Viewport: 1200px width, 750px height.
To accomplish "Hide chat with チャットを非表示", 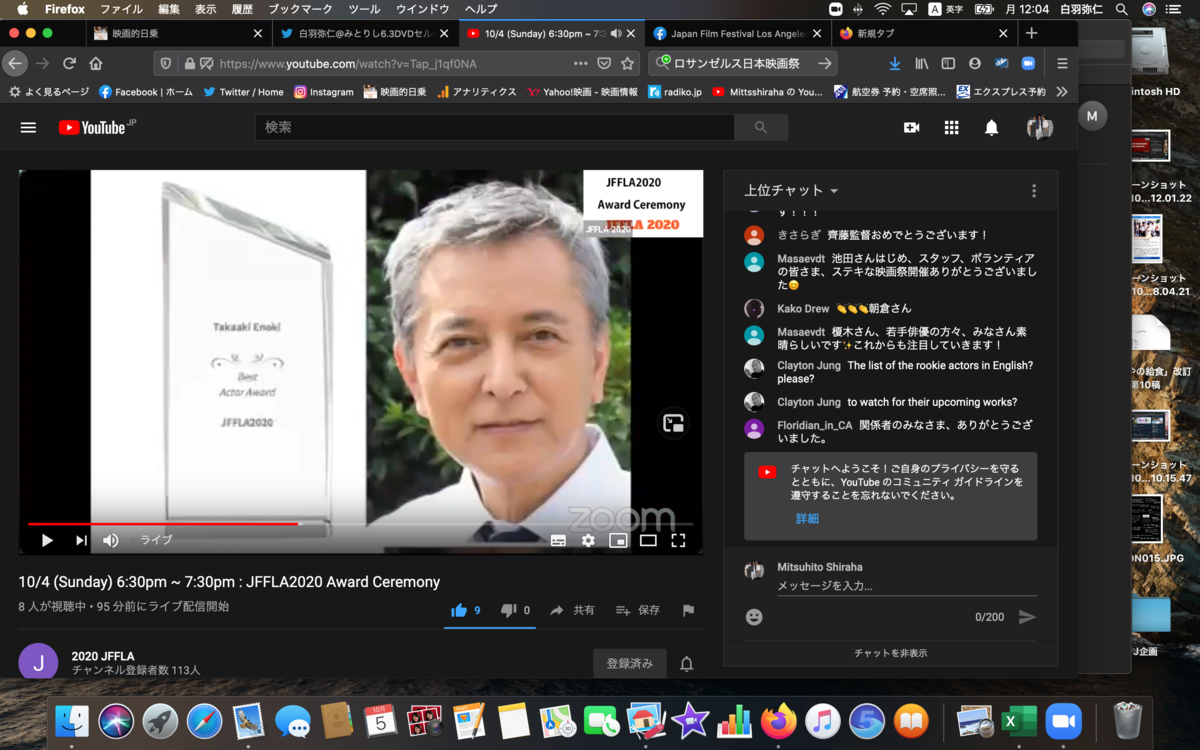I will click(890, 653).
